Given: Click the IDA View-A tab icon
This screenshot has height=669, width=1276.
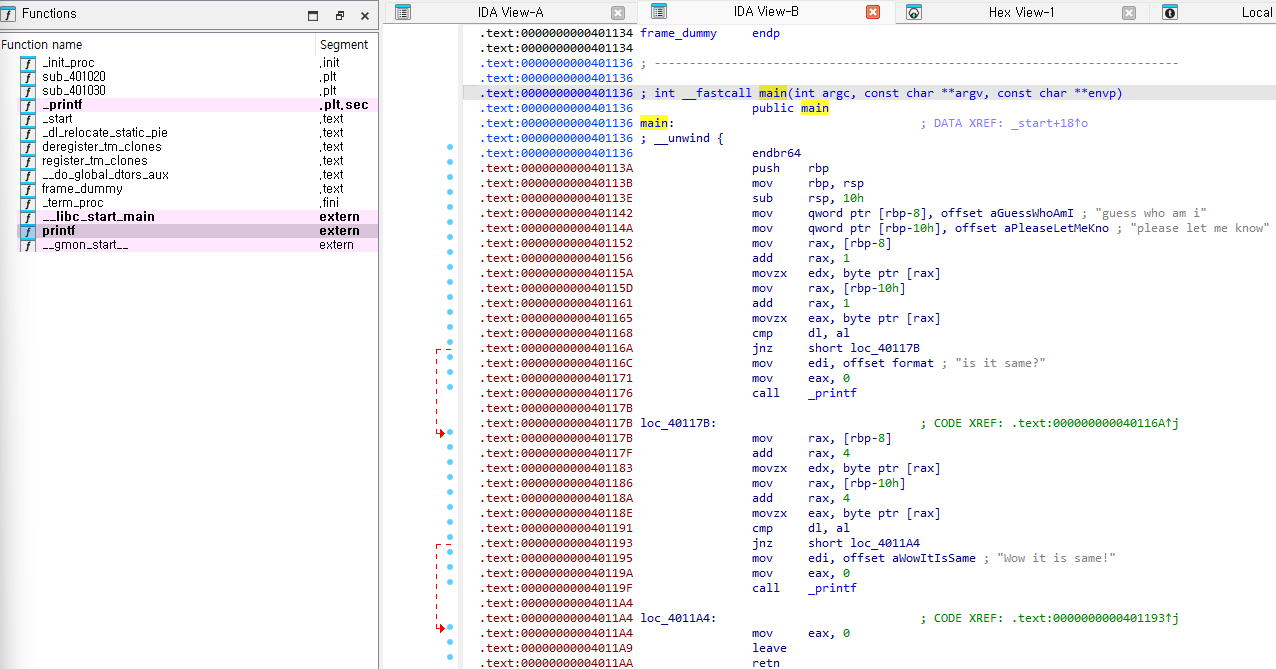Looking at the screenshot, I should (x=403, y=13).
